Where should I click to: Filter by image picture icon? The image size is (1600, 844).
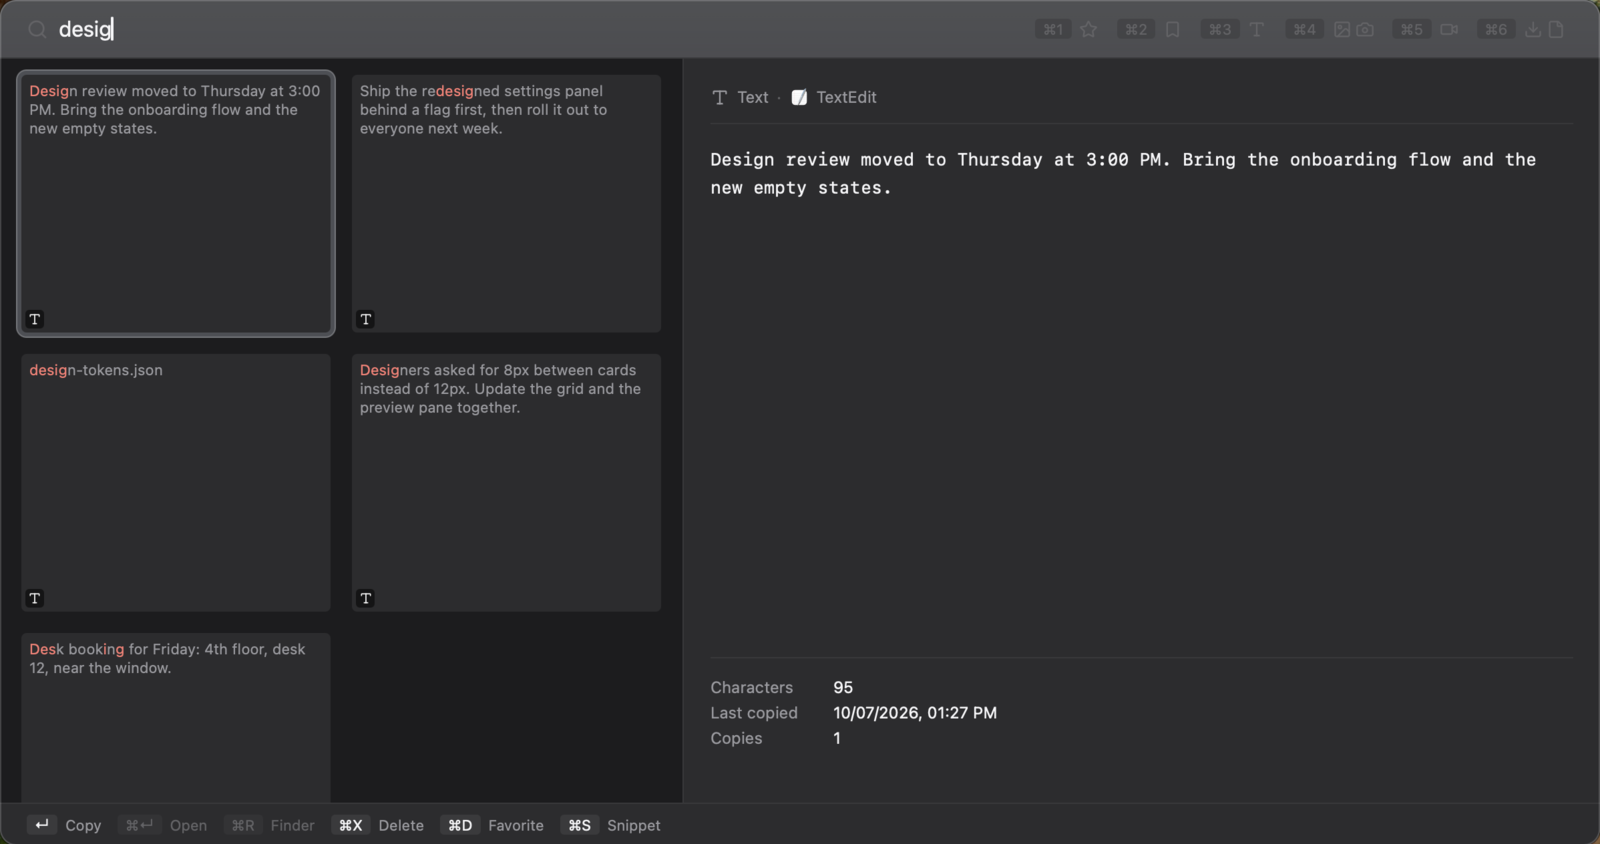[1342, 30]
